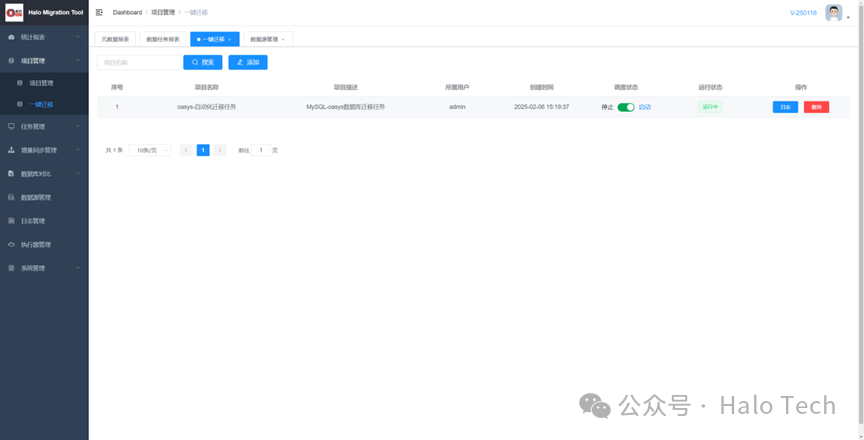Click the oasys-自动化迁移任务 project name cell

click(207, 107)
